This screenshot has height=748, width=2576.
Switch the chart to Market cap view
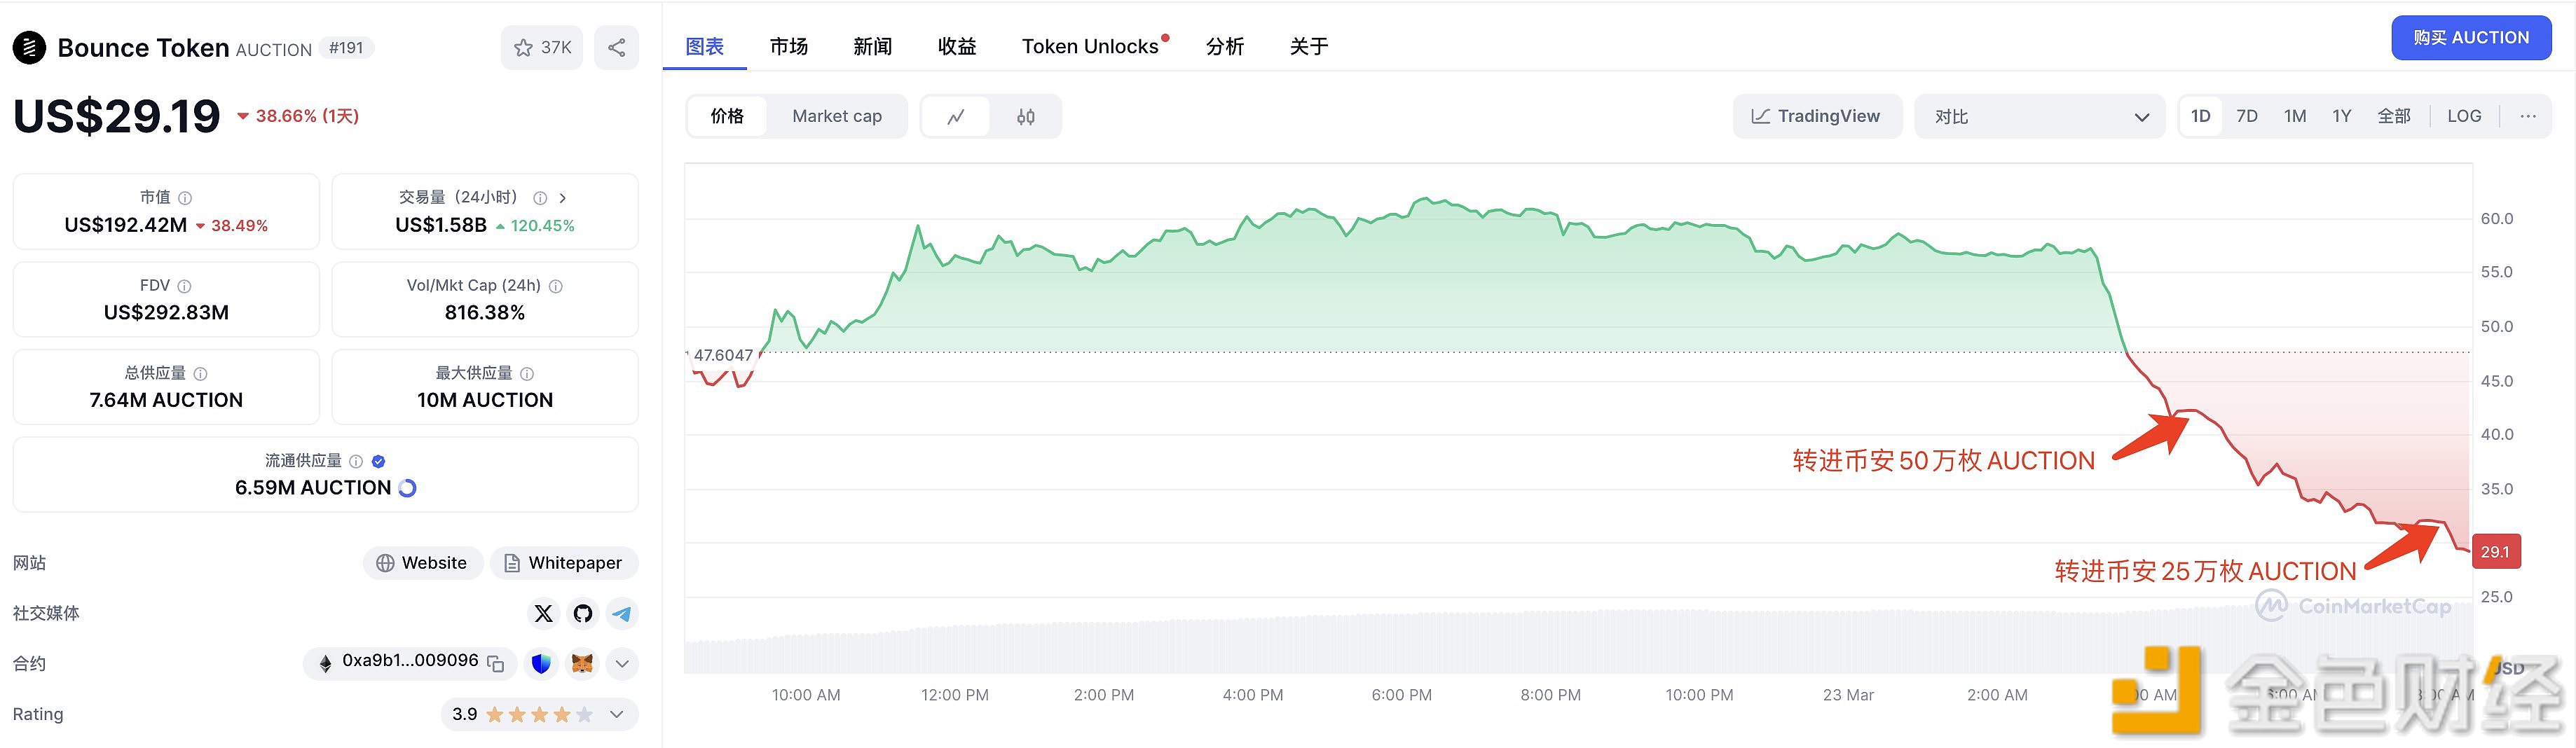pyautogui.click(x=837, y=116)
